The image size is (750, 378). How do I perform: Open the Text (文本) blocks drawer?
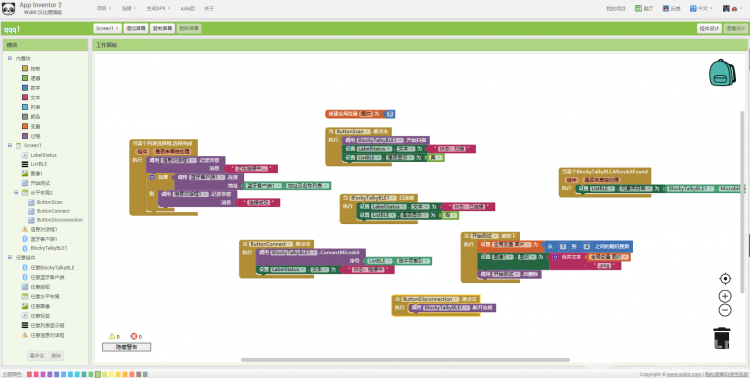[32, 98]
